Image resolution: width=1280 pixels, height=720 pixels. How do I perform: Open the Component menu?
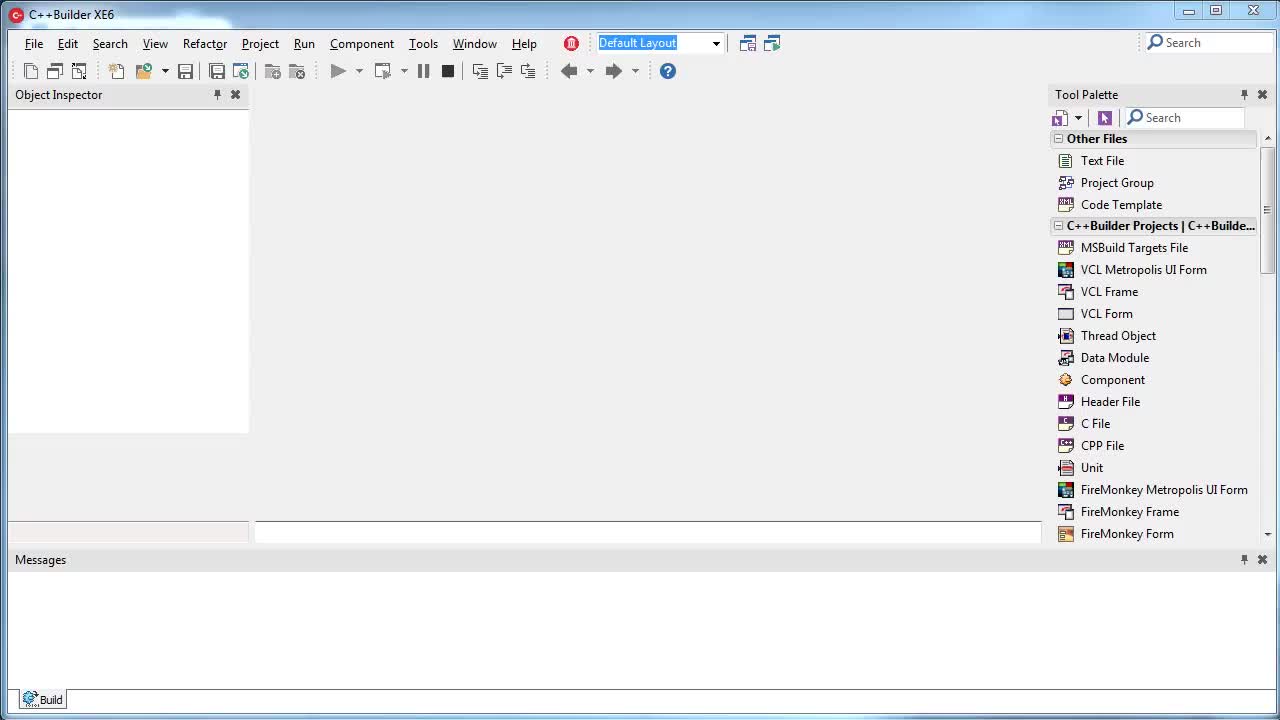[x=362, y=44]
